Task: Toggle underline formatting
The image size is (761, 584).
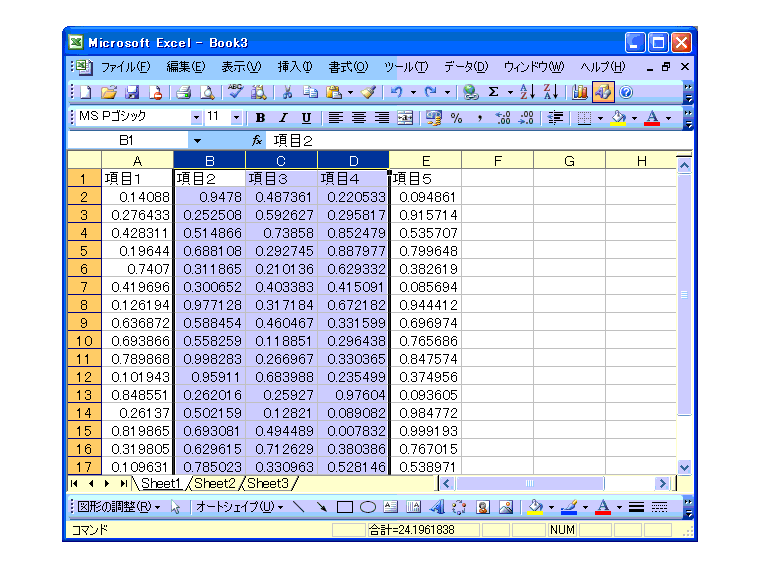Action: tap(306, 118)
